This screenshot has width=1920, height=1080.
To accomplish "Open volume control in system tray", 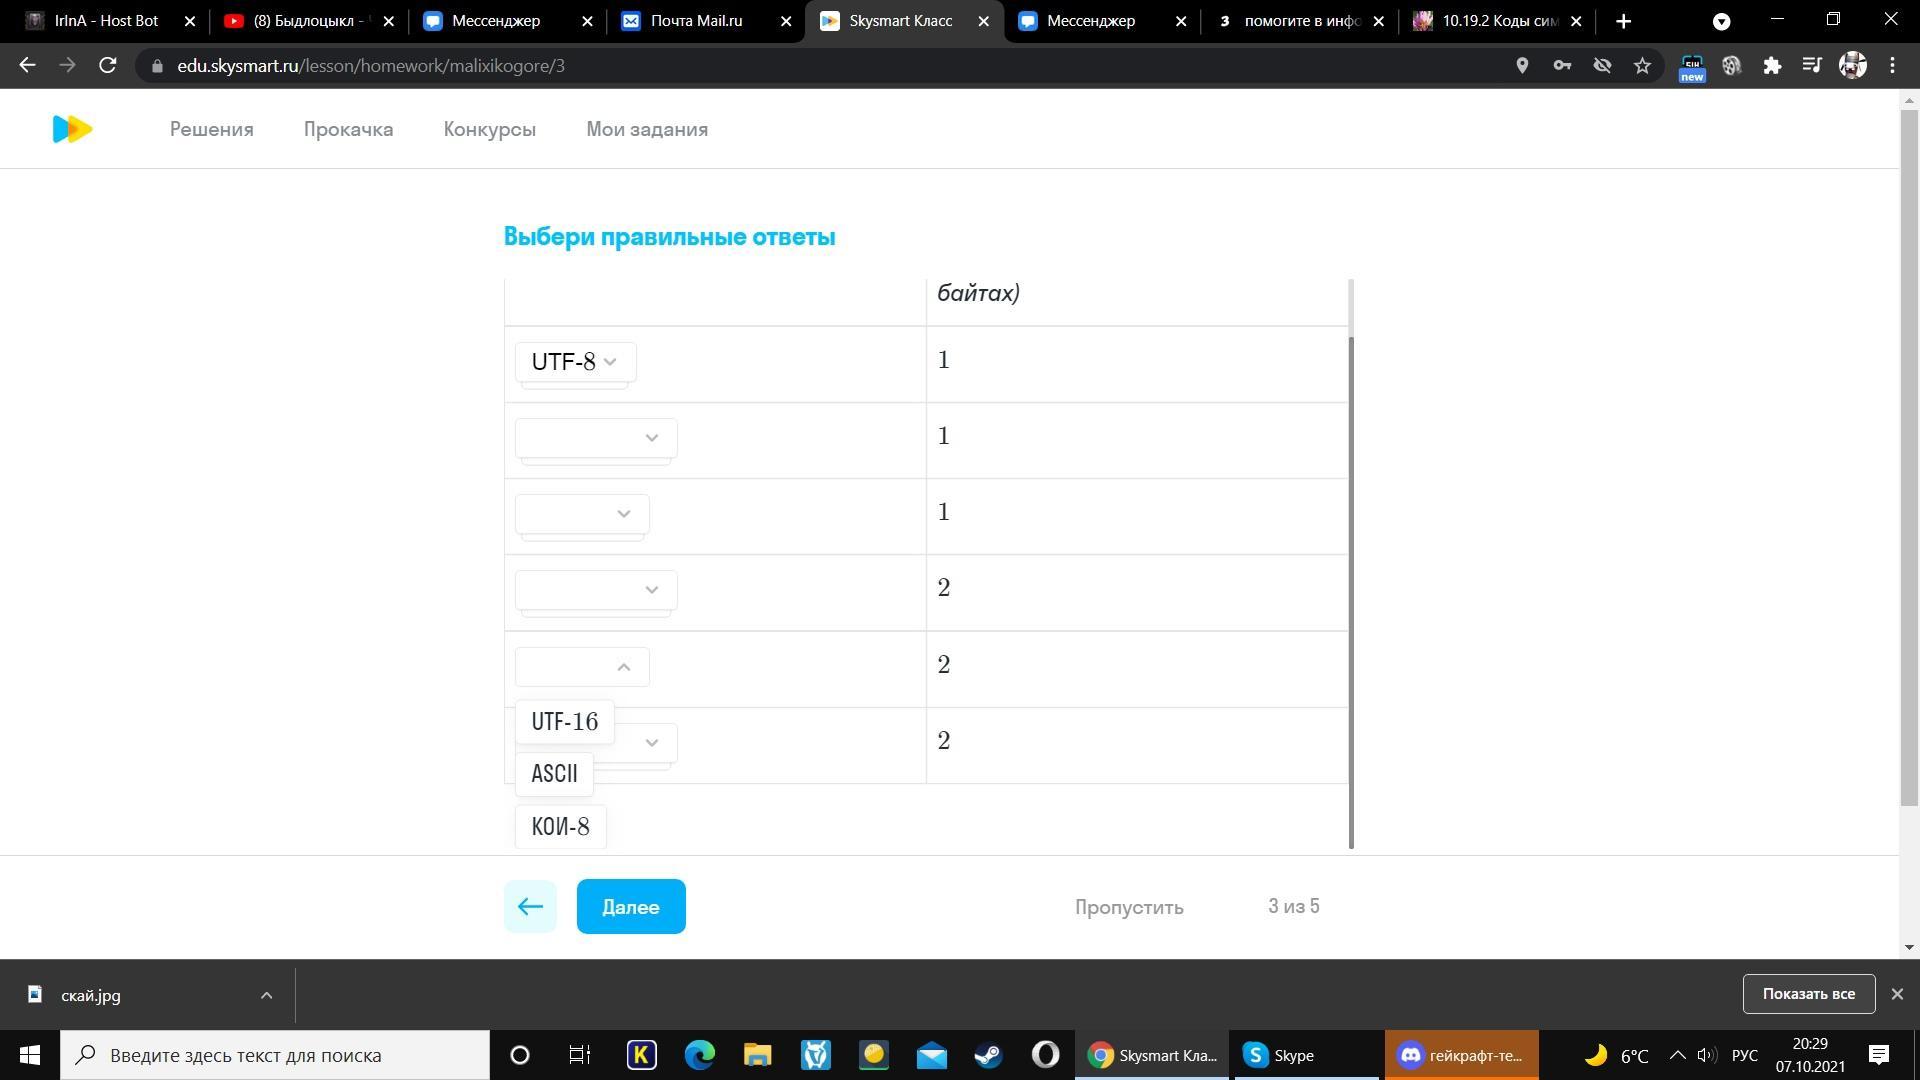I will tap(1707, 1055).
